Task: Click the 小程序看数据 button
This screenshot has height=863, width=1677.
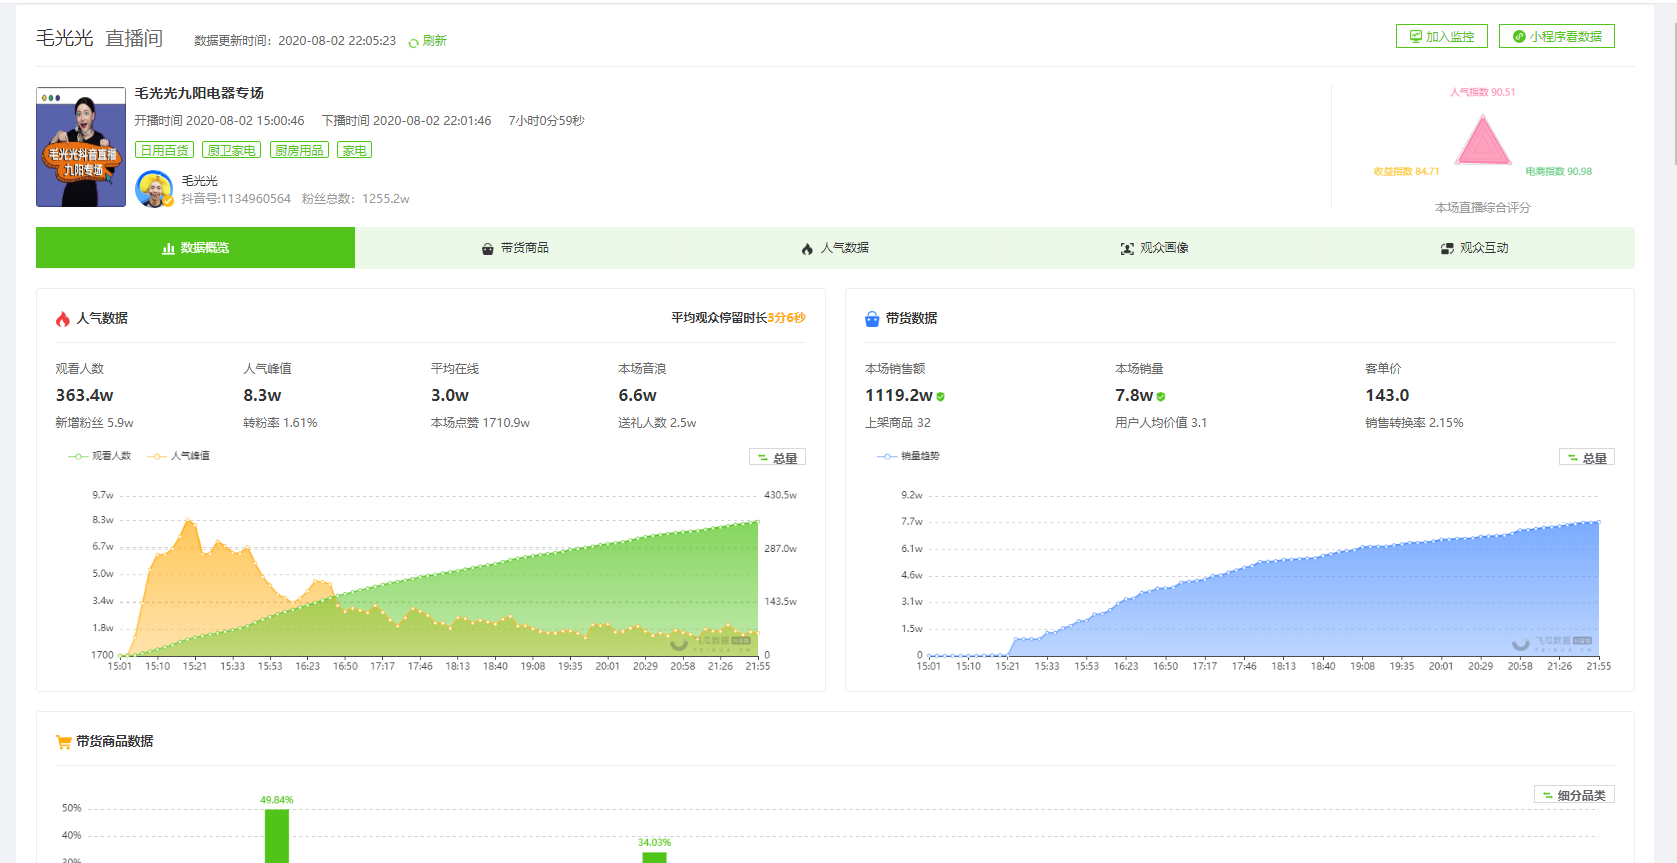Action: coord(1556,36)
